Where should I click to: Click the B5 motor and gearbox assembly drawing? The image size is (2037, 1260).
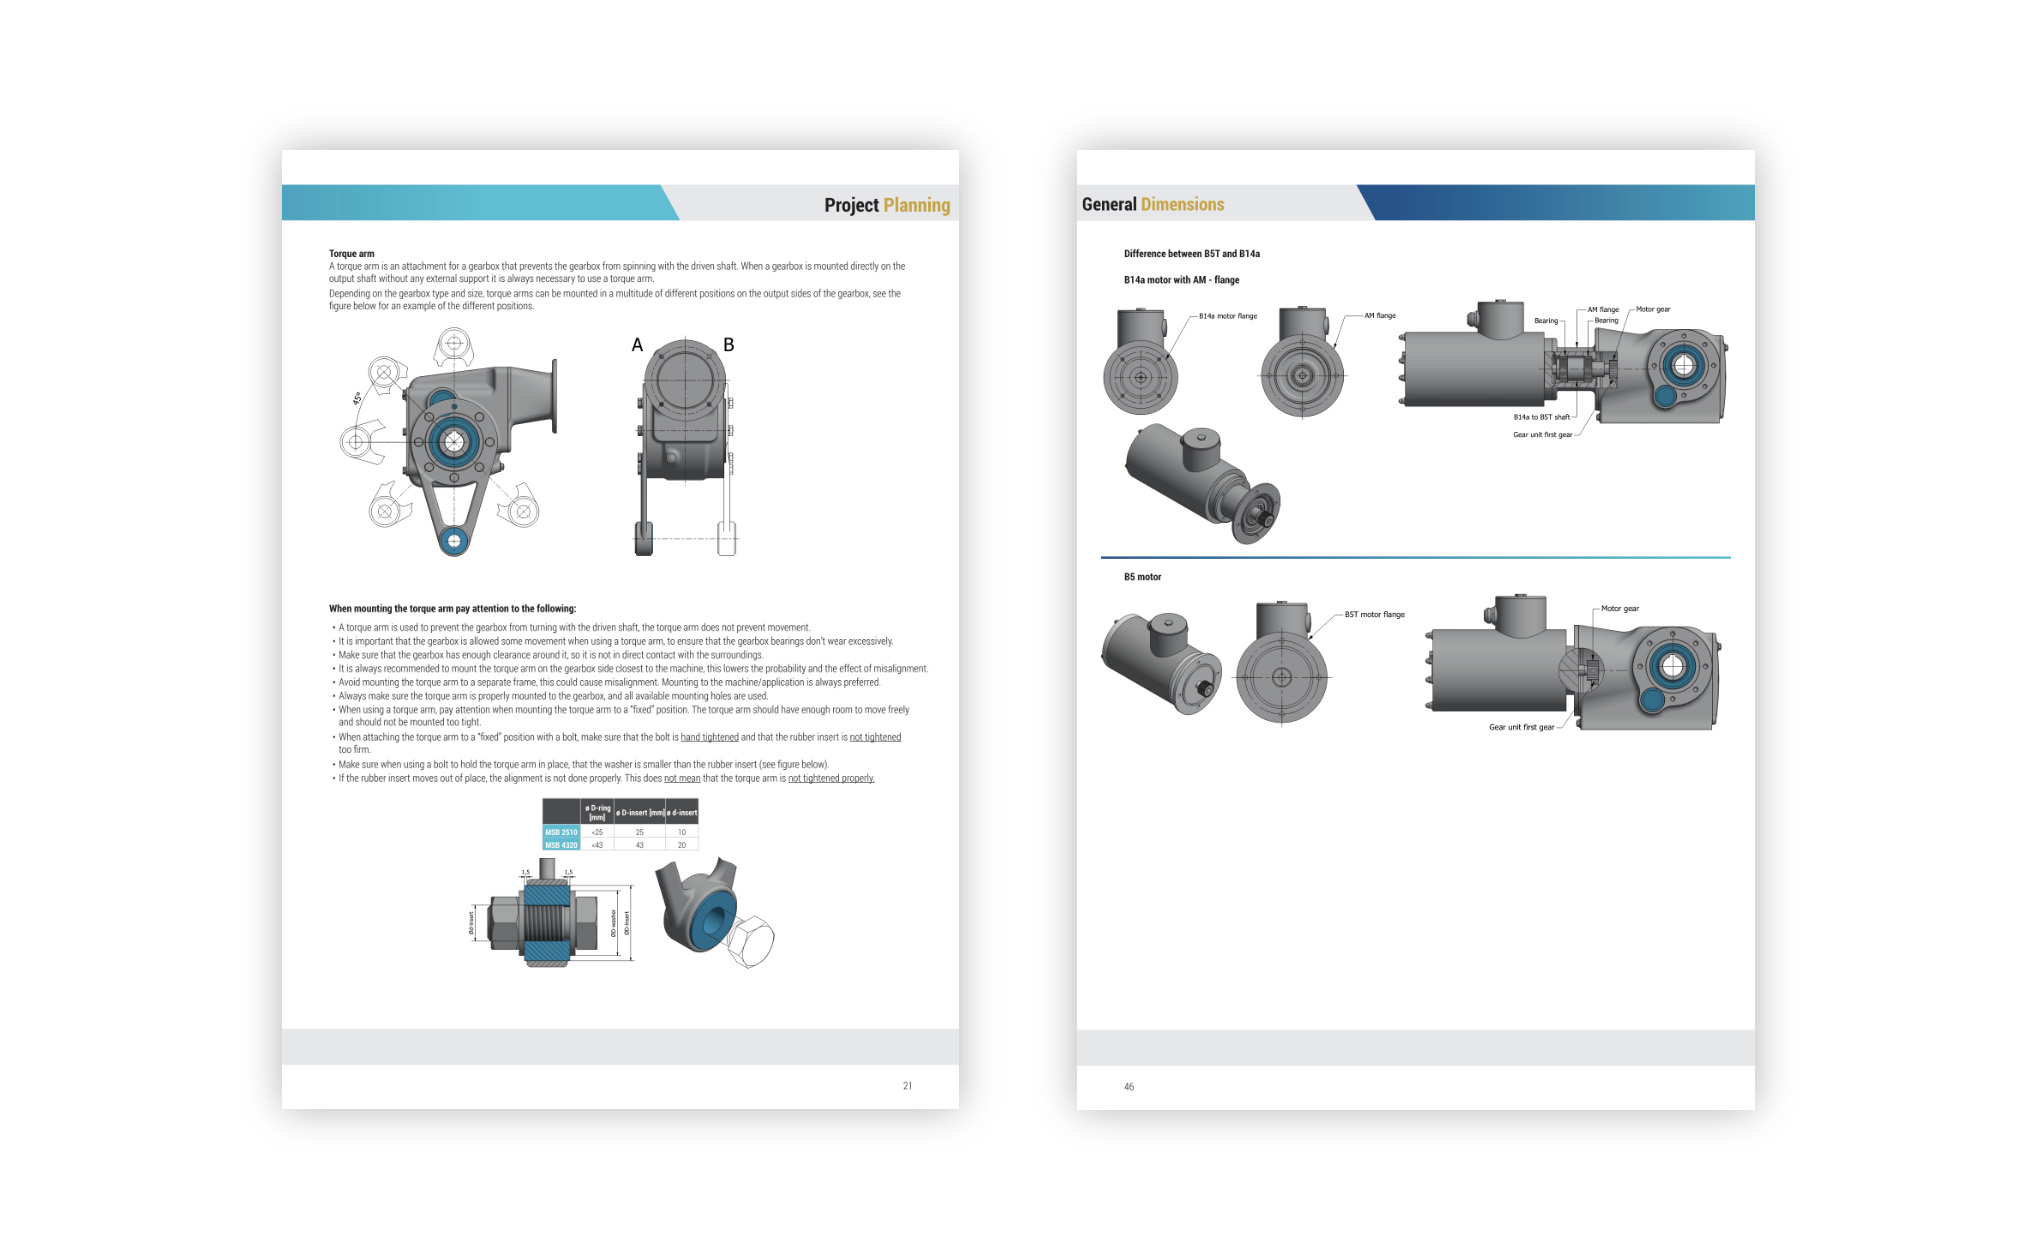click(1573, 664)
